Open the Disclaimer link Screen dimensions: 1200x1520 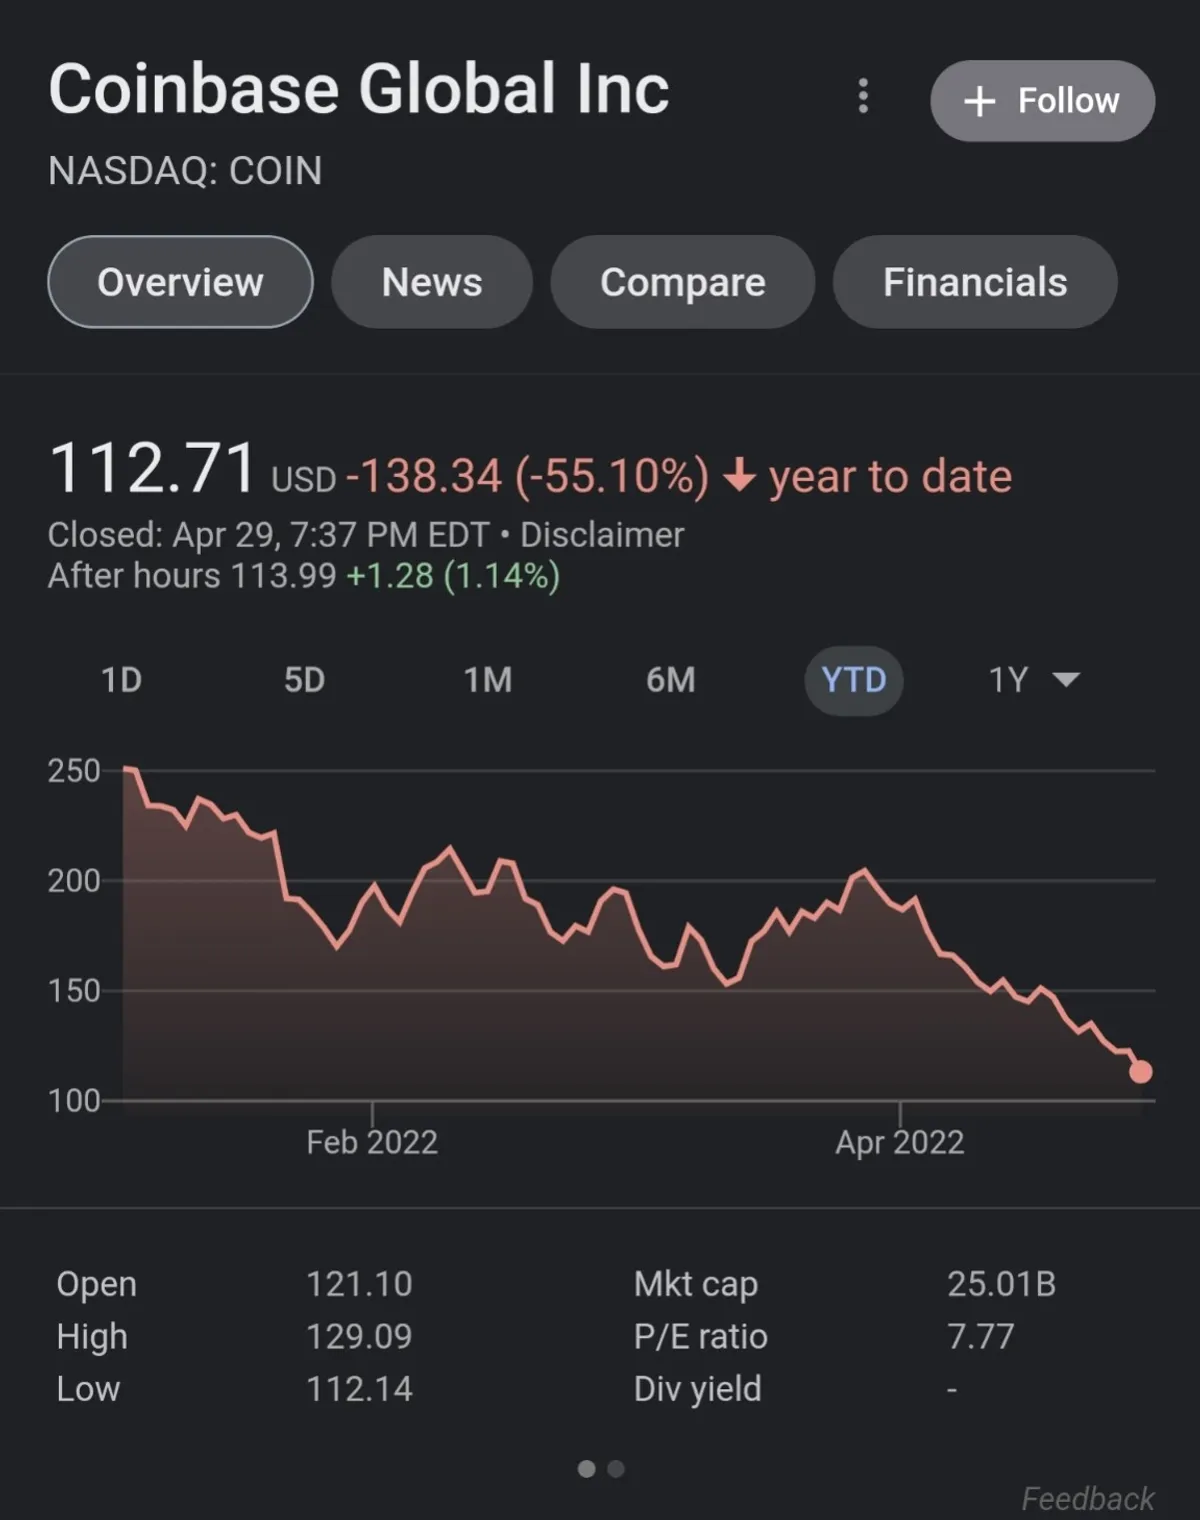602,535
